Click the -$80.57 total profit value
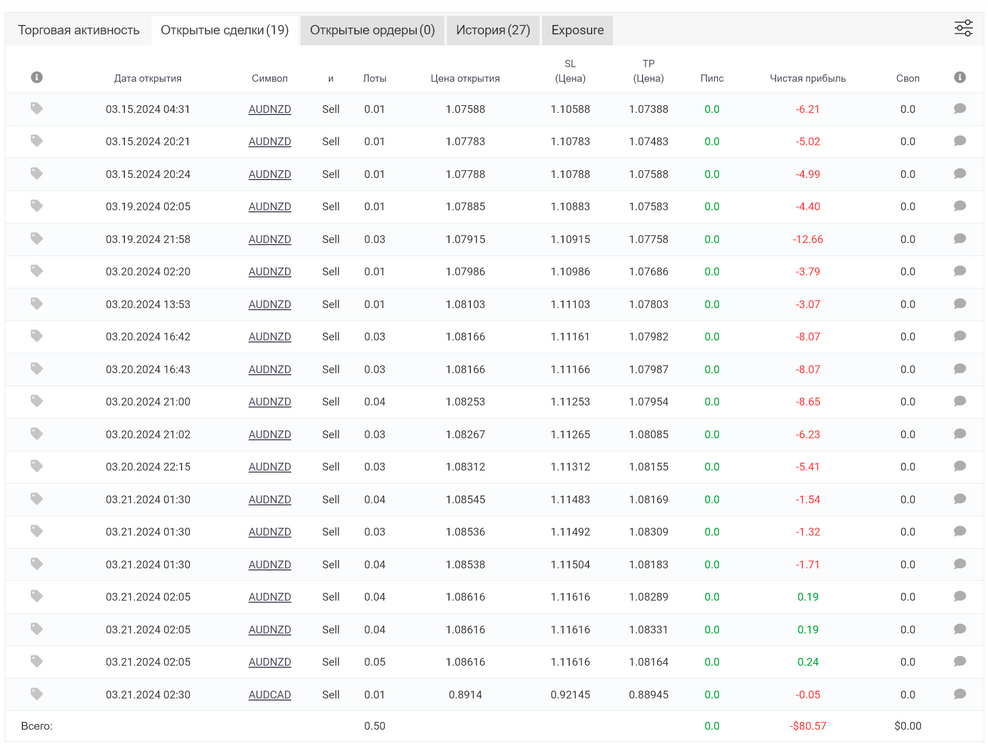988x750 pixels. coord(808,726)
